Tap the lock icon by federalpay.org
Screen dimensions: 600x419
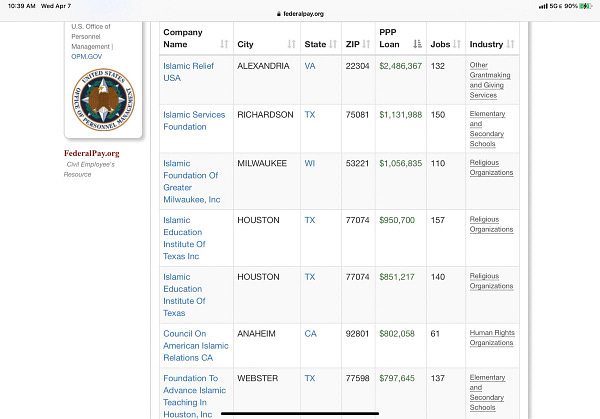(279, 14)
